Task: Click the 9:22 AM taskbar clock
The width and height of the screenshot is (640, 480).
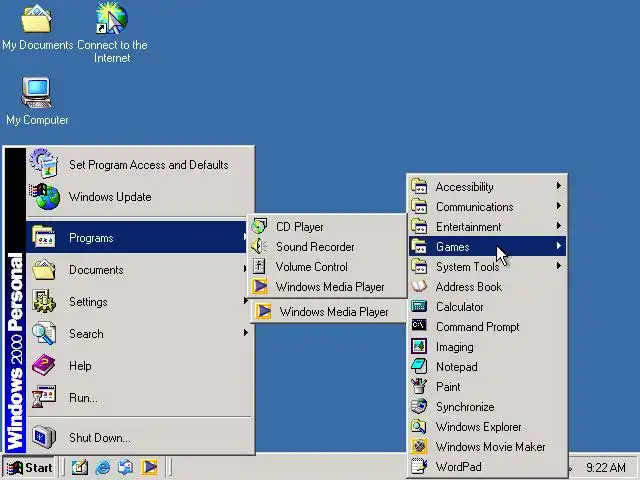Action: coord(606,467)
